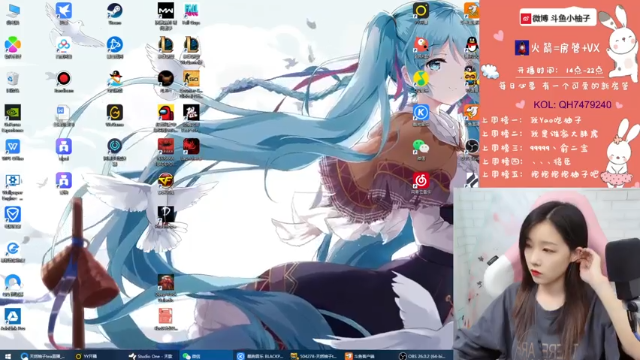This screenshot has width=640, height=360.
Task: Switch to the Douyu client taskbar window
Action: click(x=367, y=356)
